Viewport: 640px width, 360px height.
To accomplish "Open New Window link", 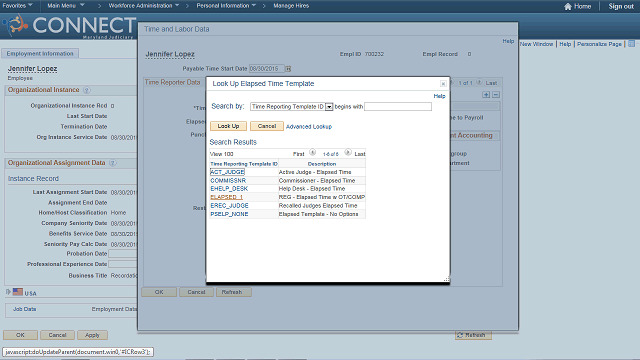I will point(536,44).
